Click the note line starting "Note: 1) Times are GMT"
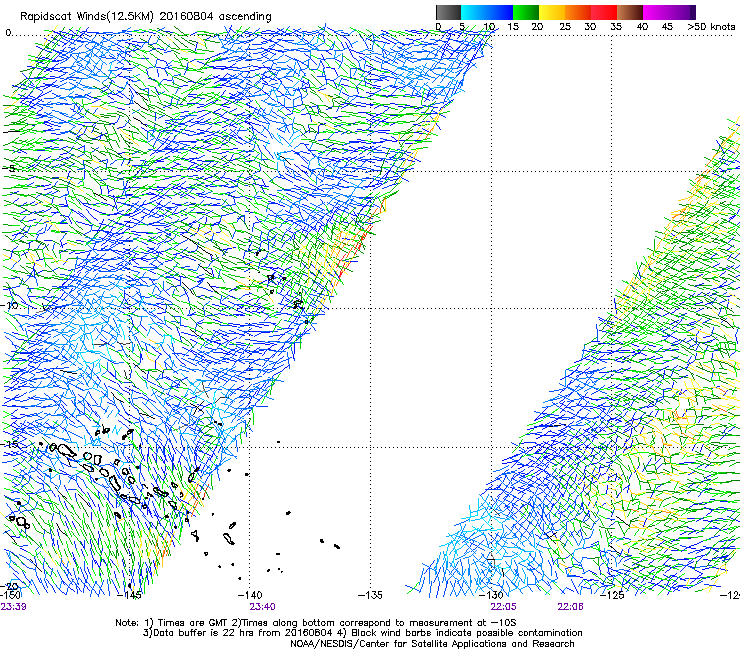740x650 pixels. click(x=316, y=623)
